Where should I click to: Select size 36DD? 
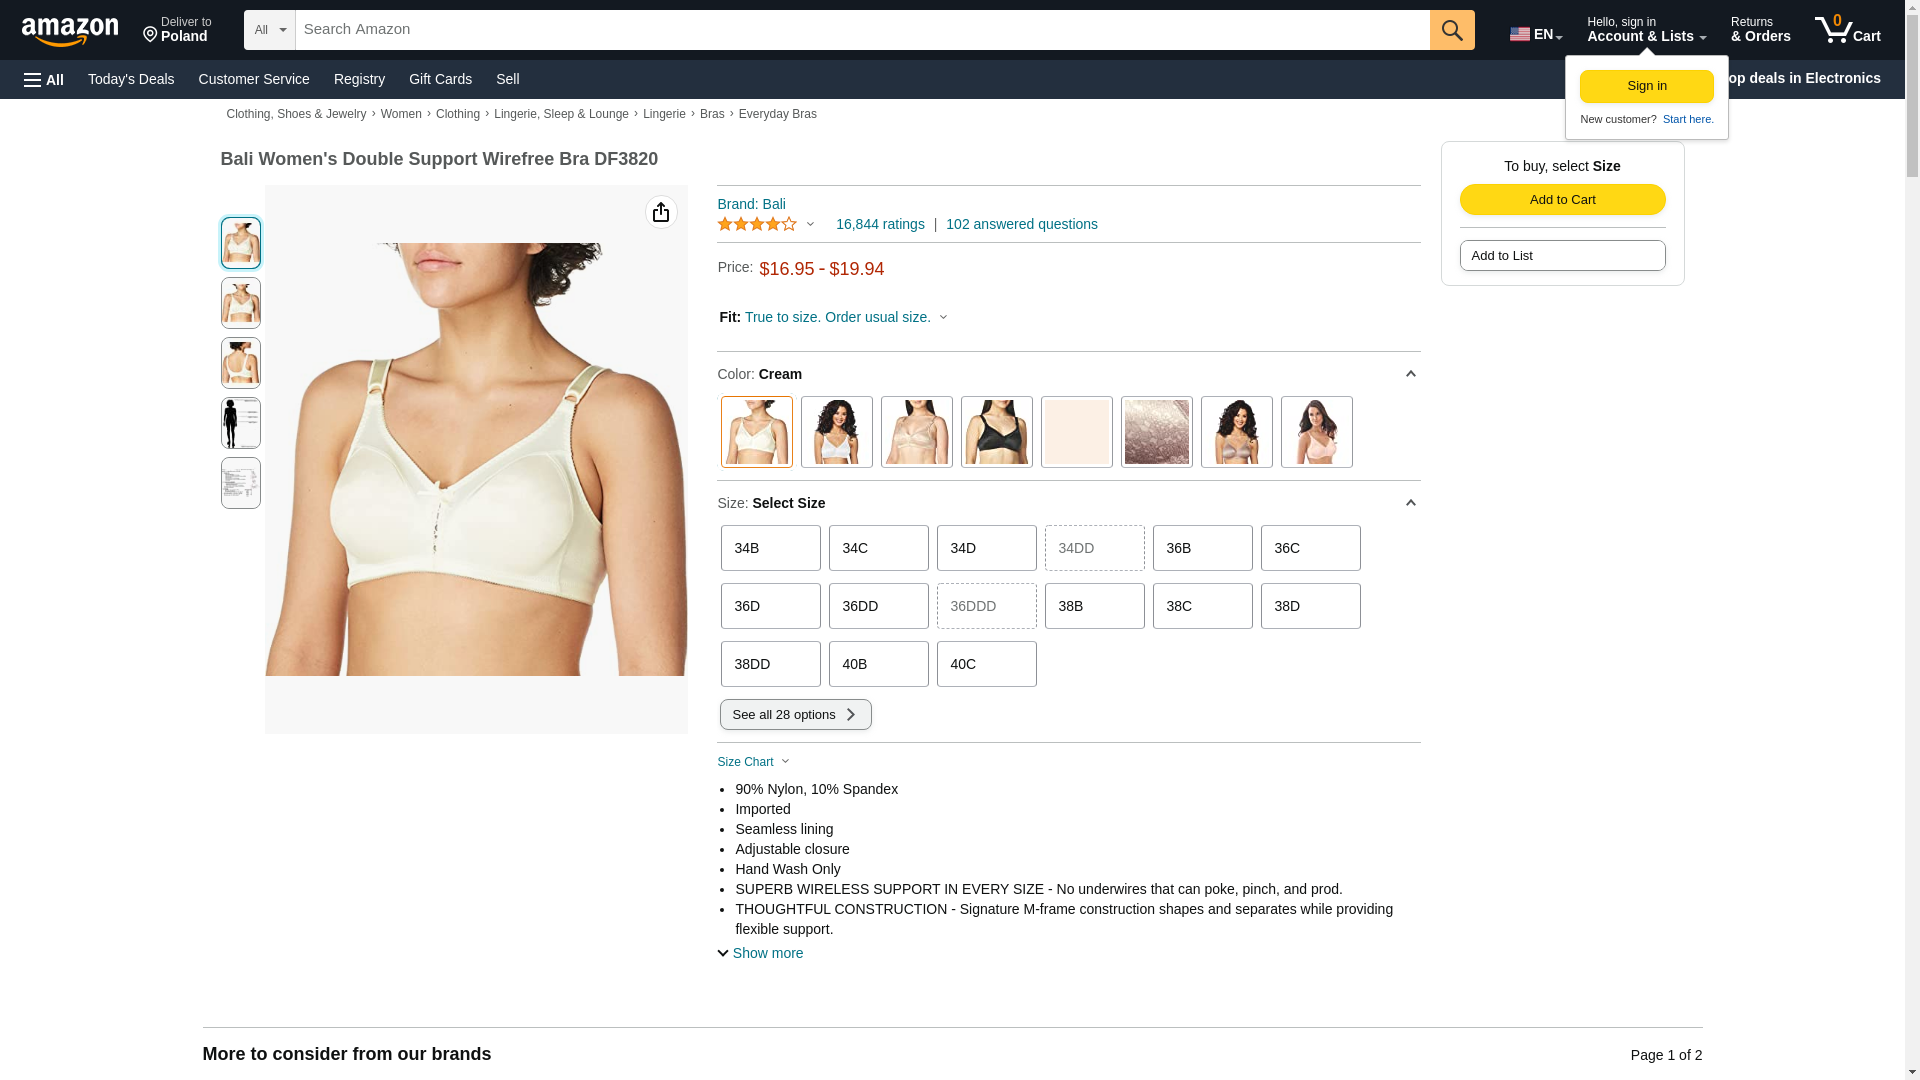click(878, 606)
